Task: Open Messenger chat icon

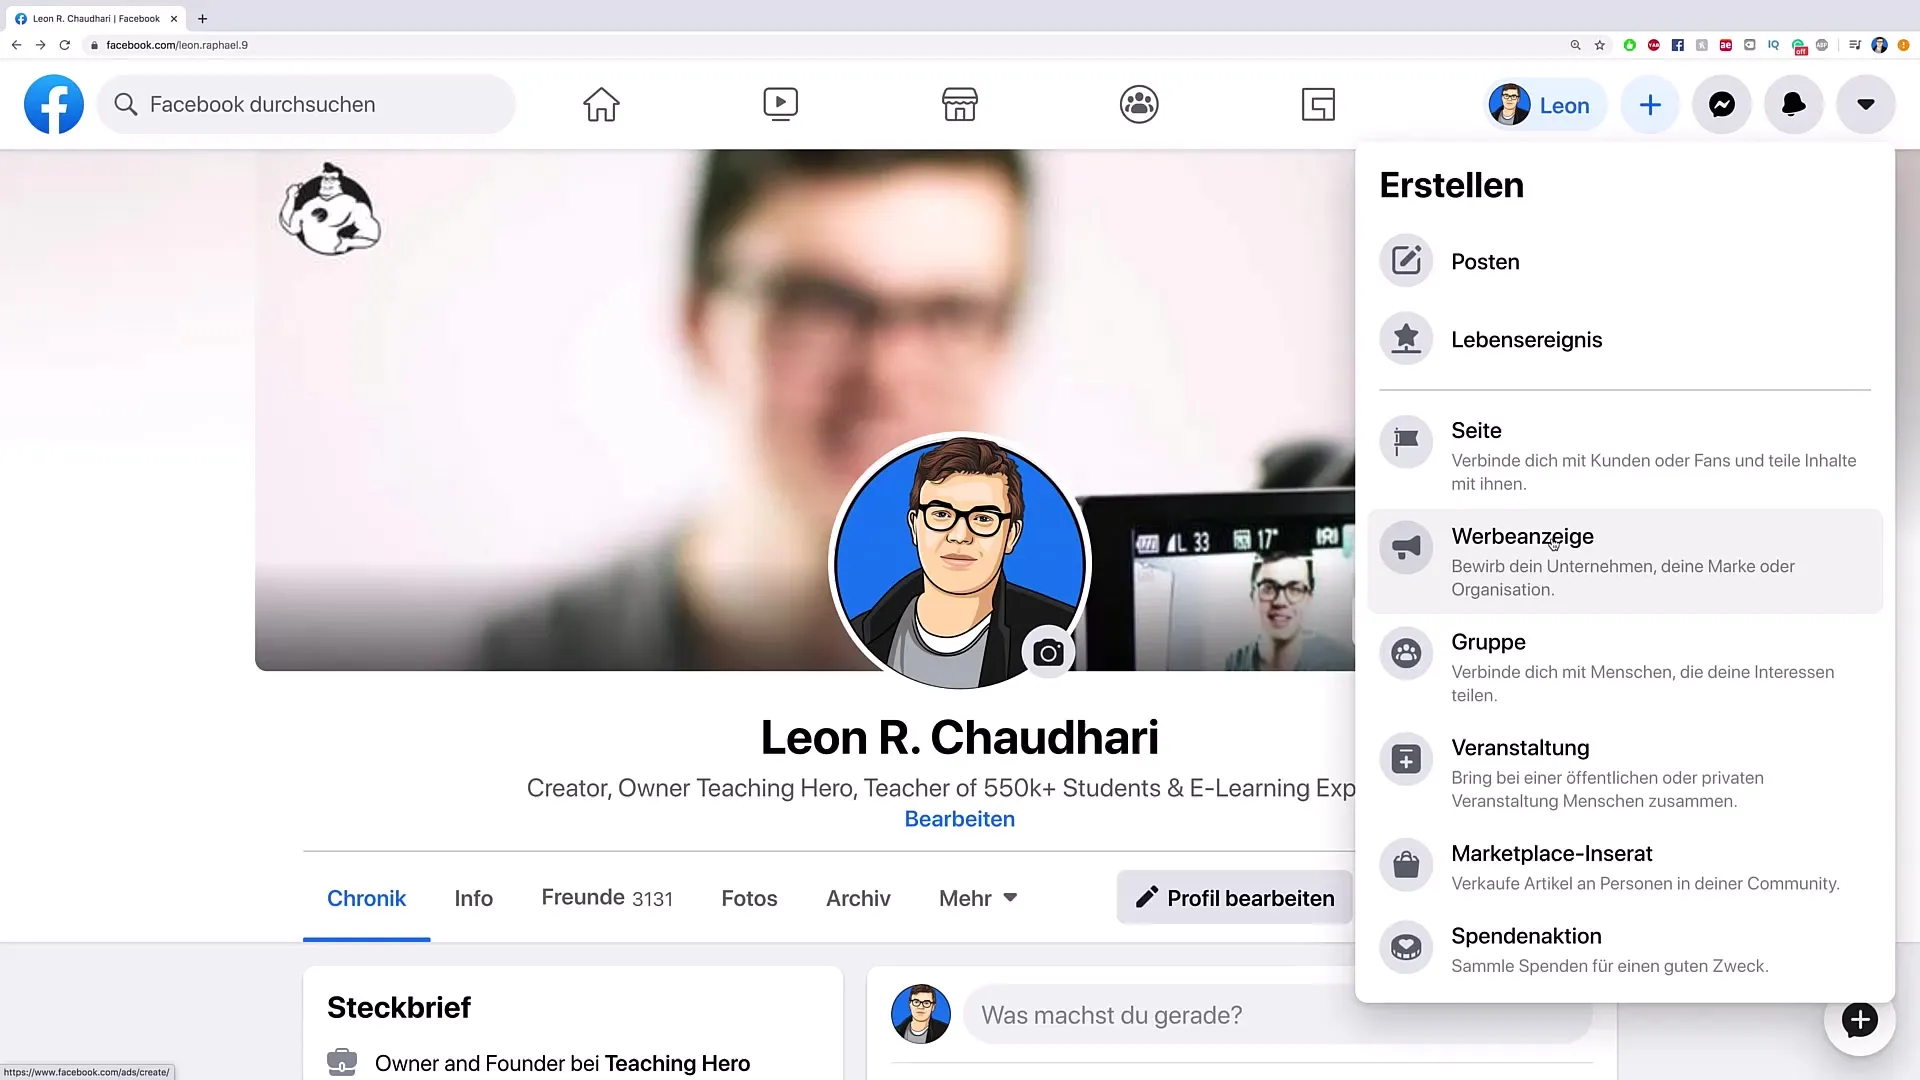Action: [1721, 104]
